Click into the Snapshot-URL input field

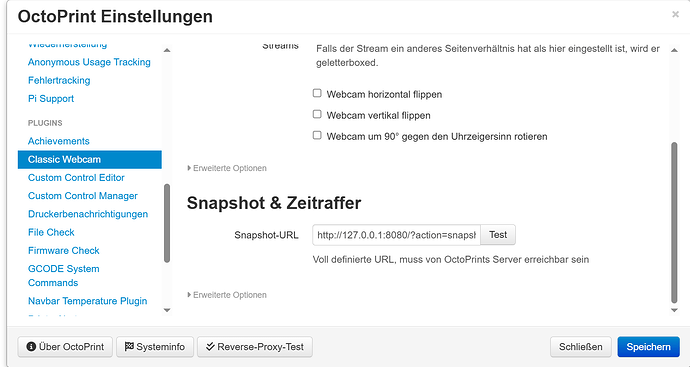pyautogui.click(x=396, y=235)
